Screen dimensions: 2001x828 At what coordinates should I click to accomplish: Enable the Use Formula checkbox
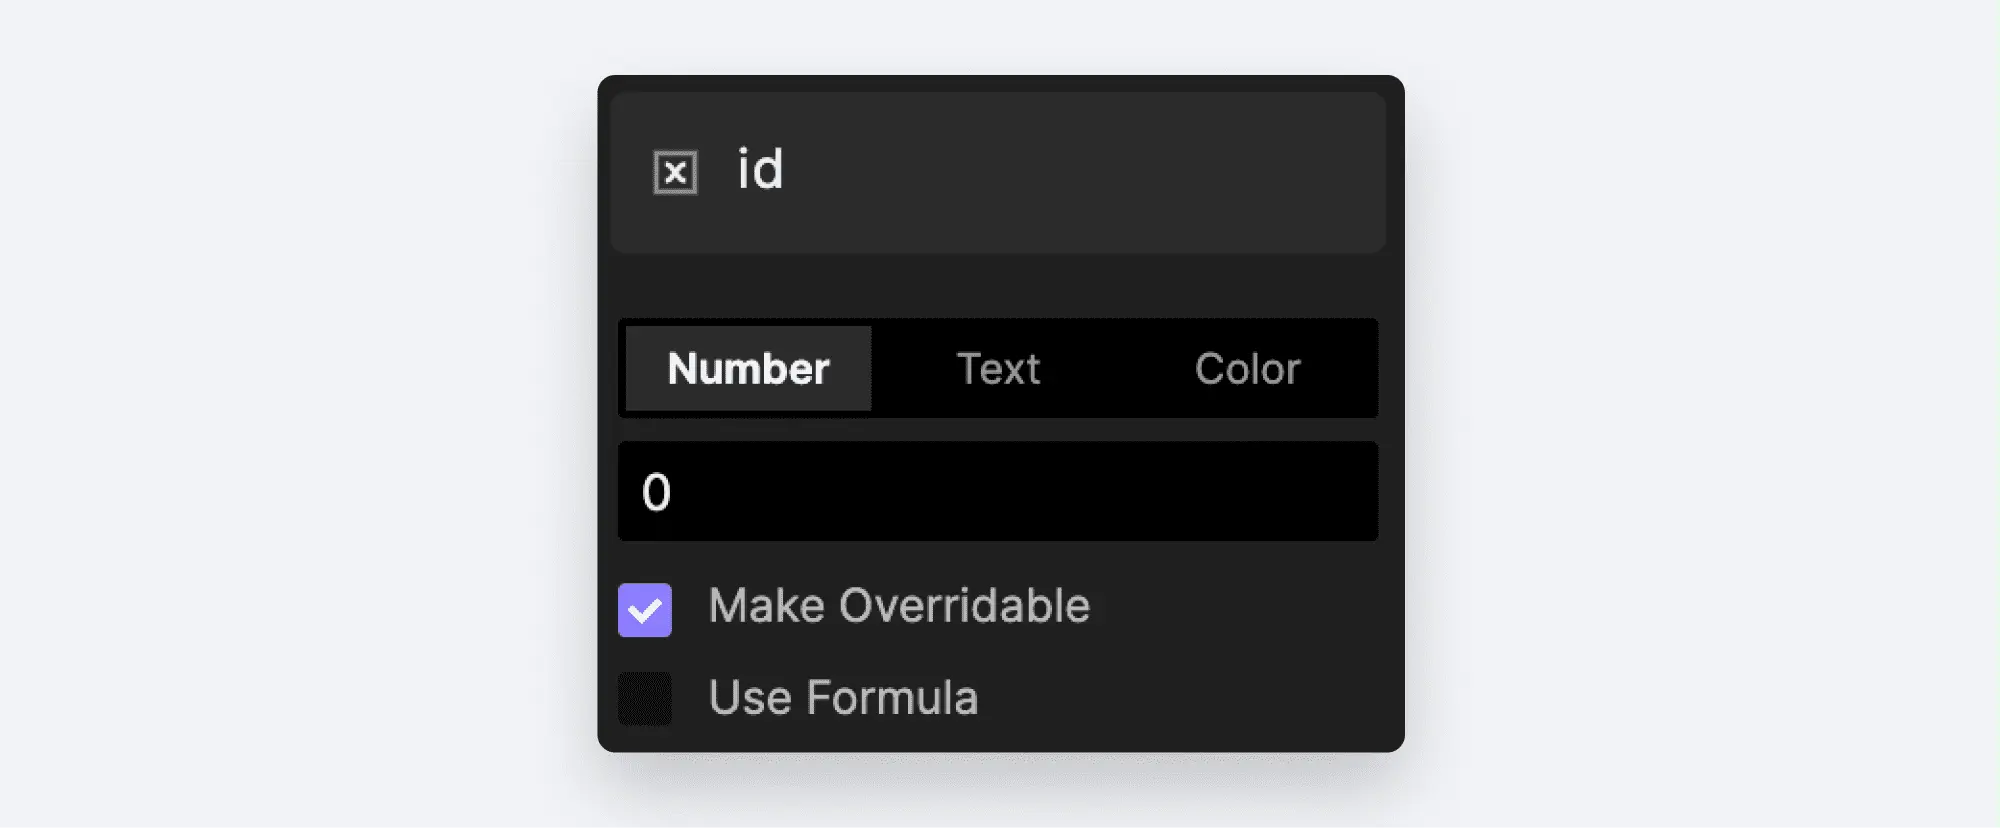click(645, 698)
